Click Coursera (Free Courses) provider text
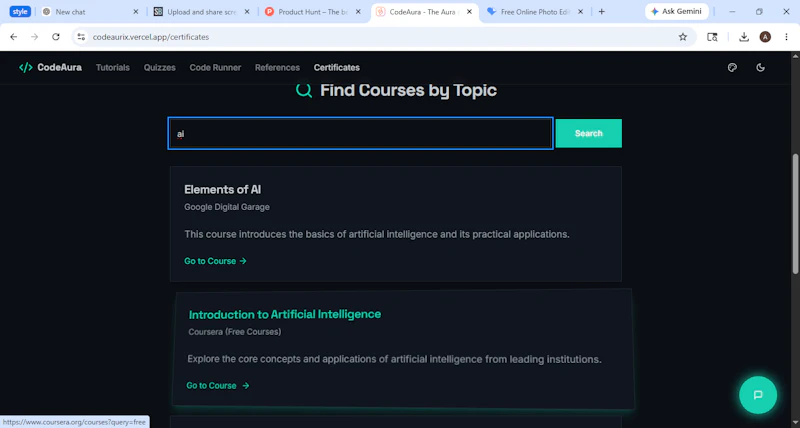The image size is (800, 428). 235,332
